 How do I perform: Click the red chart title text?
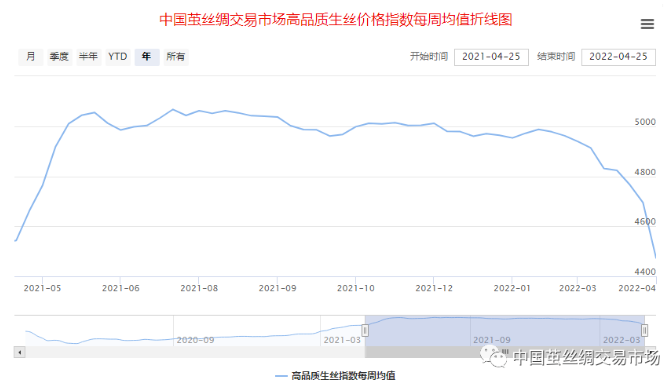coord(336,20)
